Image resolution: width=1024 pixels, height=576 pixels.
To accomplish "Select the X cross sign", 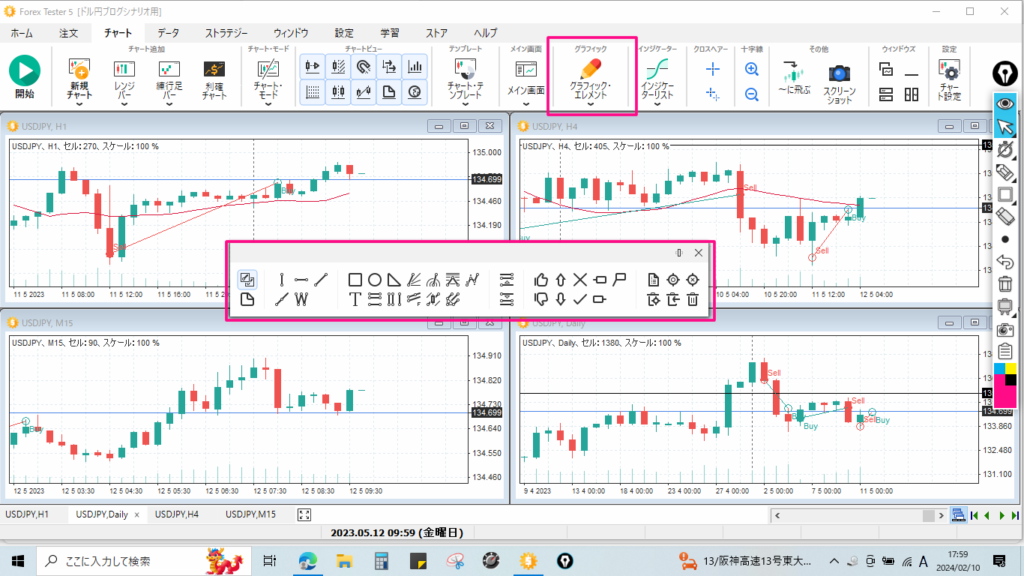I will (580, 280).
